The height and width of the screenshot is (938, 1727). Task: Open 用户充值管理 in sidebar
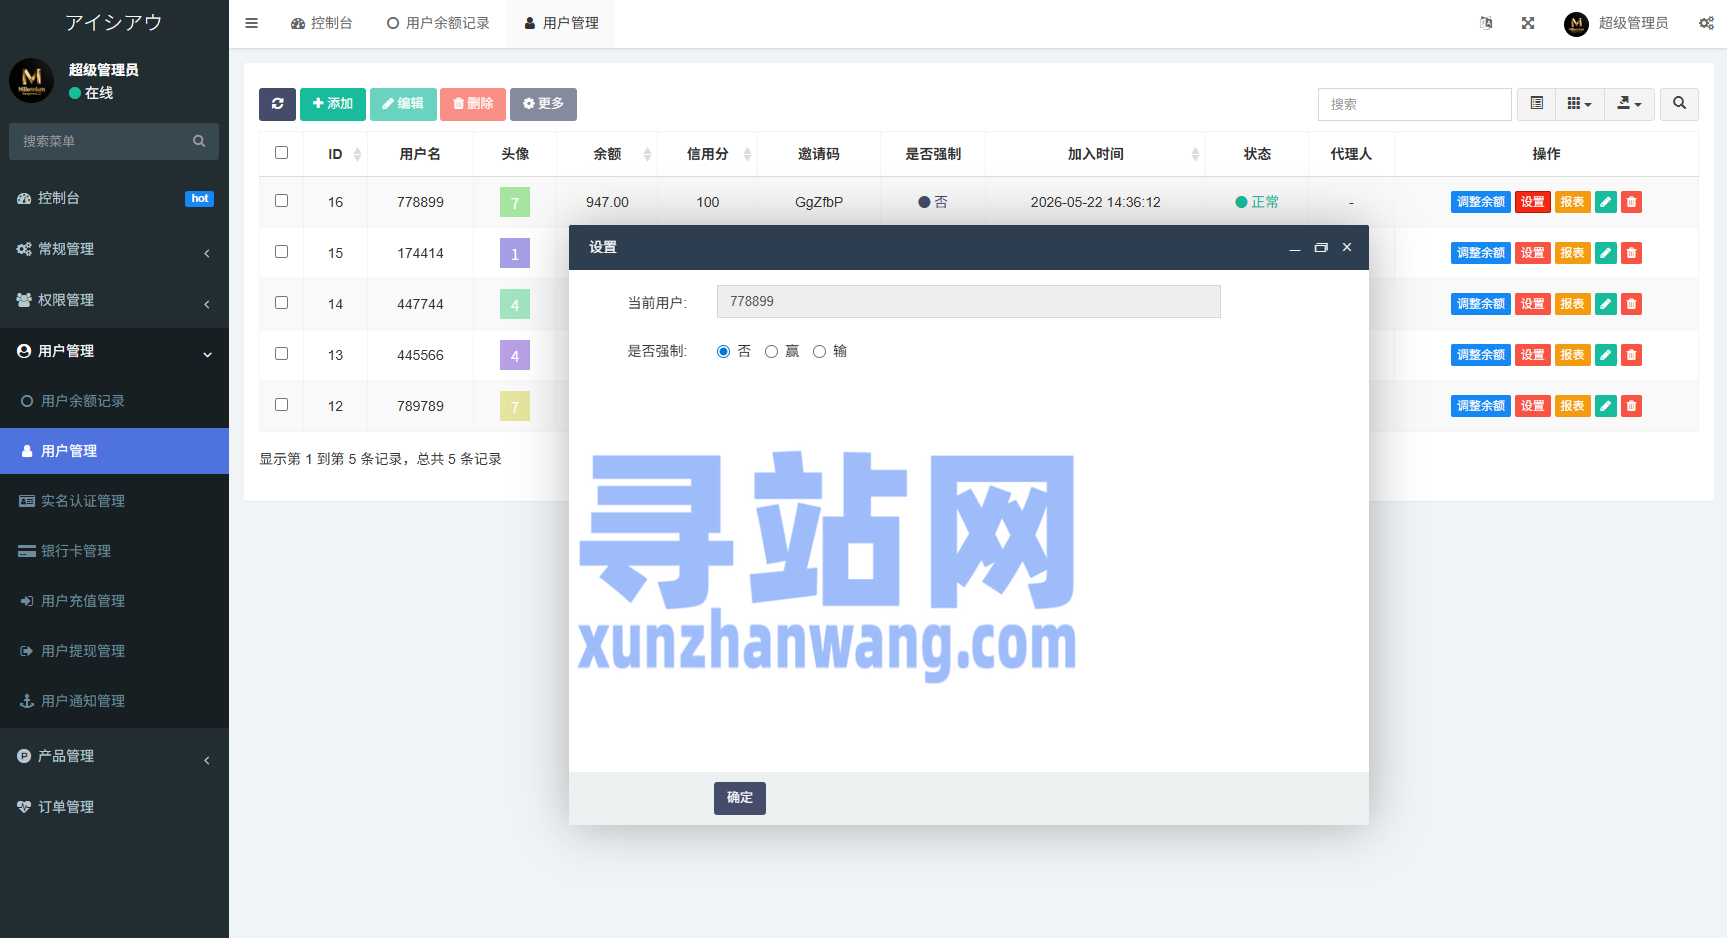coord(114,601)
